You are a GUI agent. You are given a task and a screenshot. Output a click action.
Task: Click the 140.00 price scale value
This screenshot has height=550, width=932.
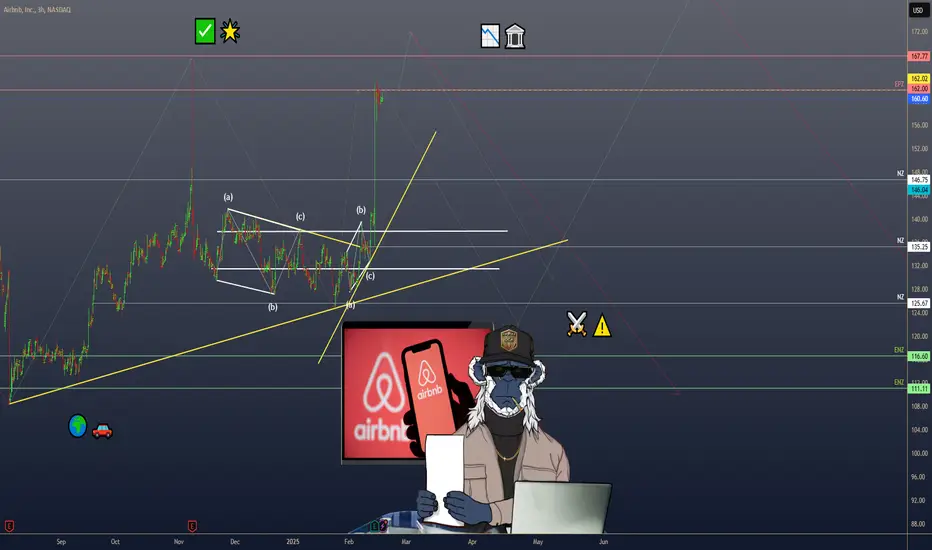[x=919, y=219]
